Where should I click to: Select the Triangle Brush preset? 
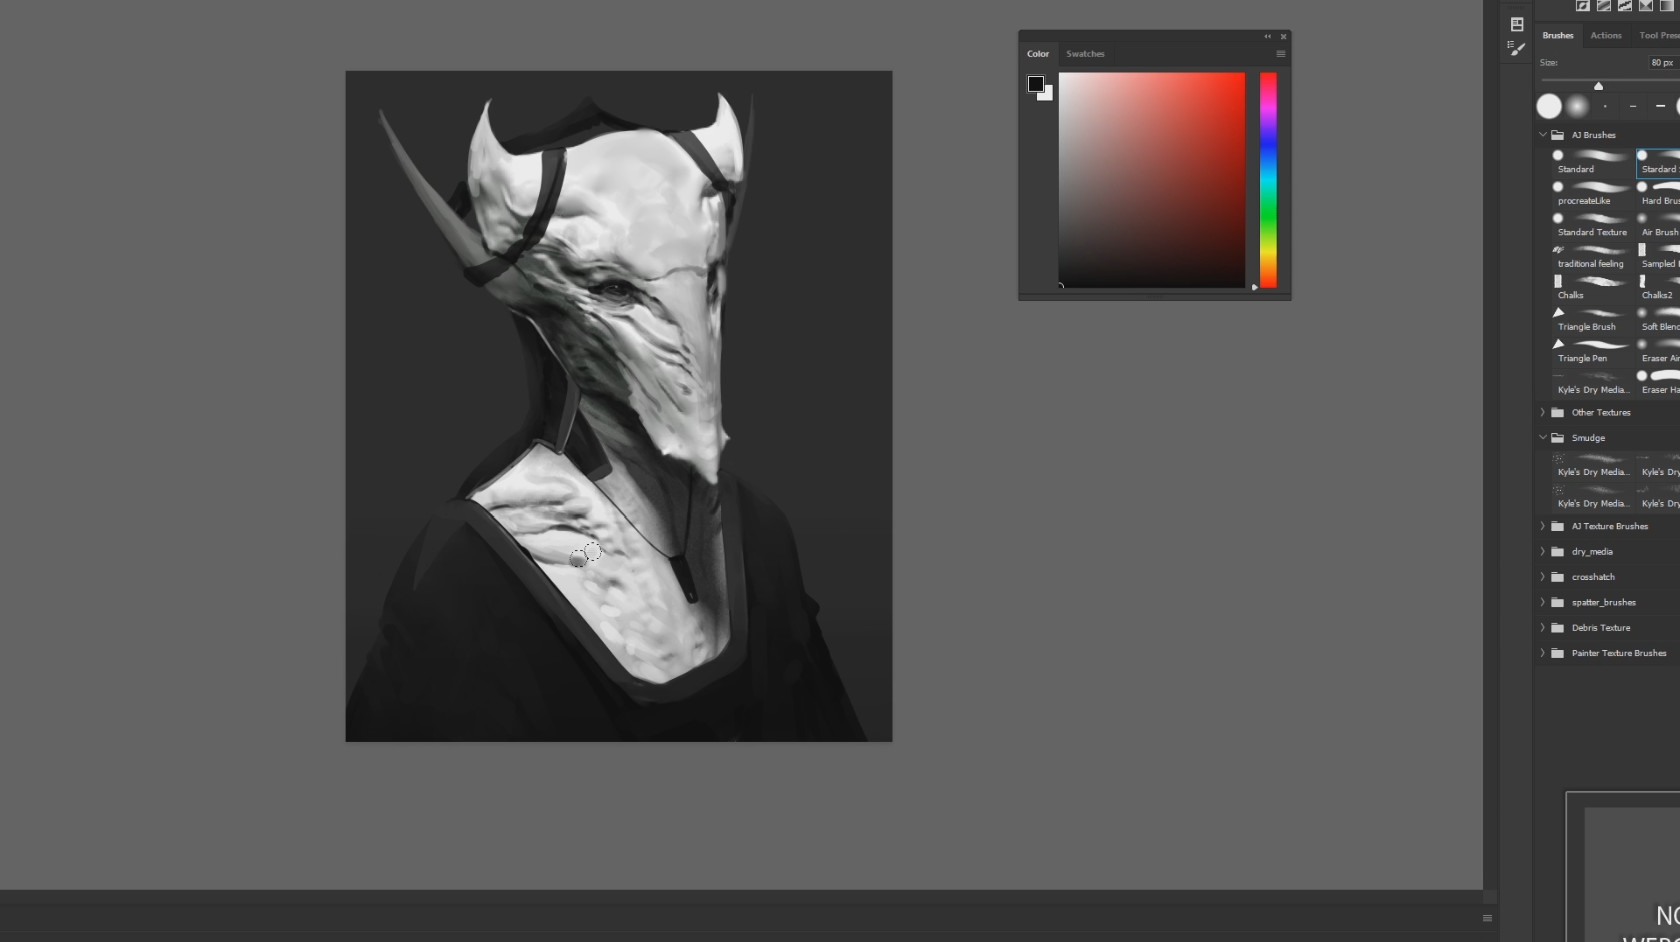point(1592,319)
